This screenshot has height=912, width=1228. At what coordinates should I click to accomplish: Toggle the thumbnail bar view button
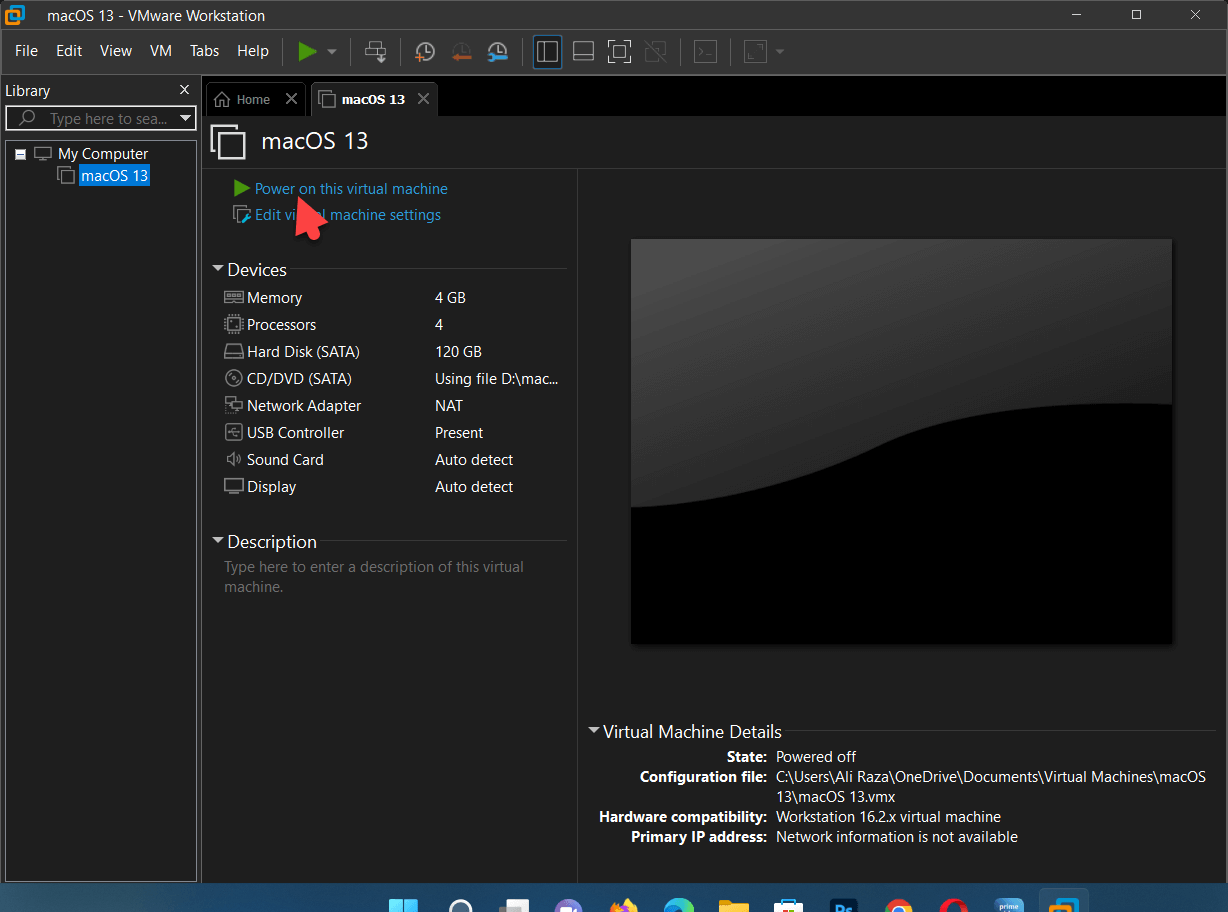[x=583, y=51]
